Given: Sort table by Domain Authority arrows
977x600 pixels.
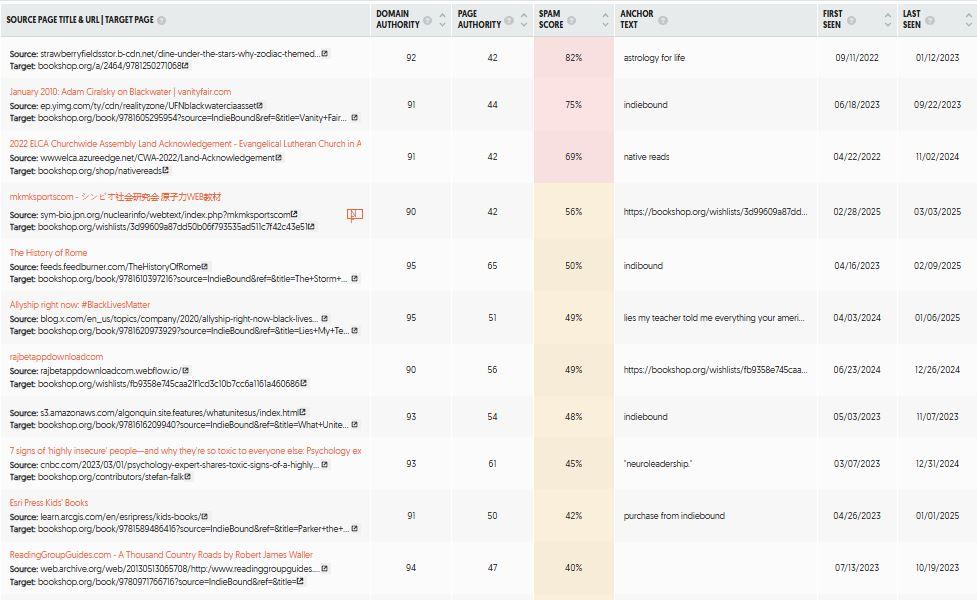Looking at the screenshot, I should (x=442, y=20).
